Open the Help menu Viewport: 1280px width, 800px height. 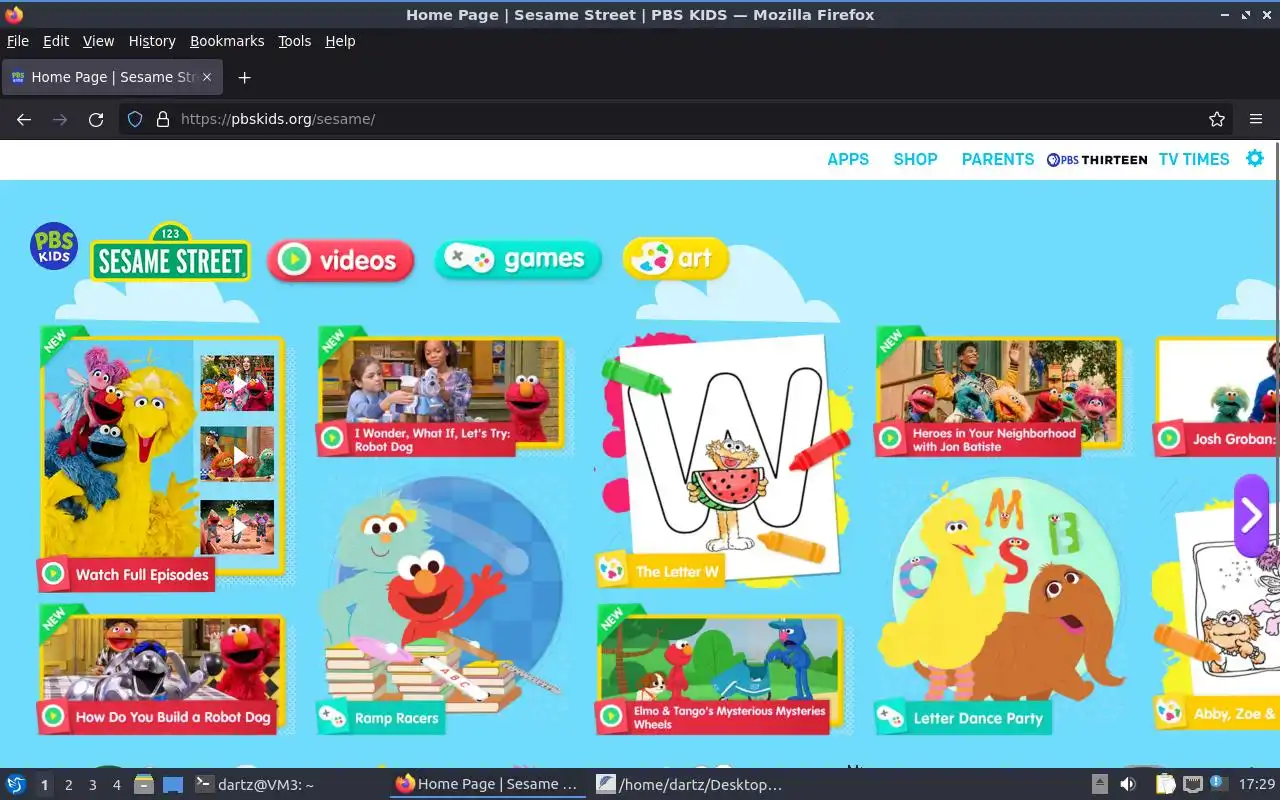click(x=340, y=41)
